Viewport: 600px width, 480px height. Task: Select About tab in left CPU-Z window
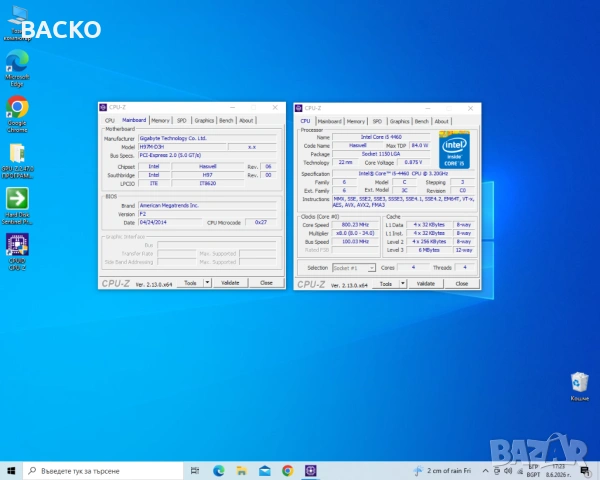(x=246, y=121)
